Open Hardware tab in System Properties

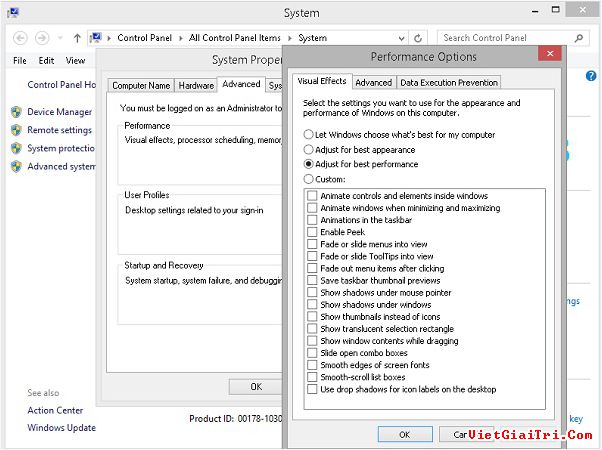coord(196,86)
